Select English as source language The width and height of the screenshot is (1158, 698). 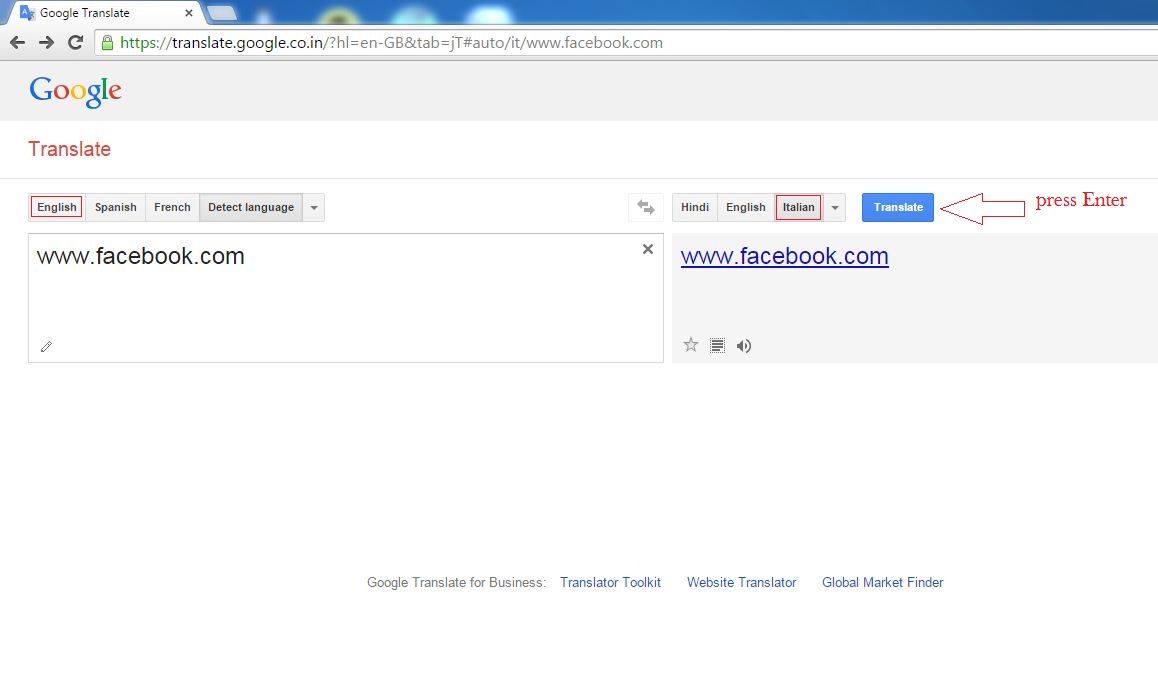57,208
